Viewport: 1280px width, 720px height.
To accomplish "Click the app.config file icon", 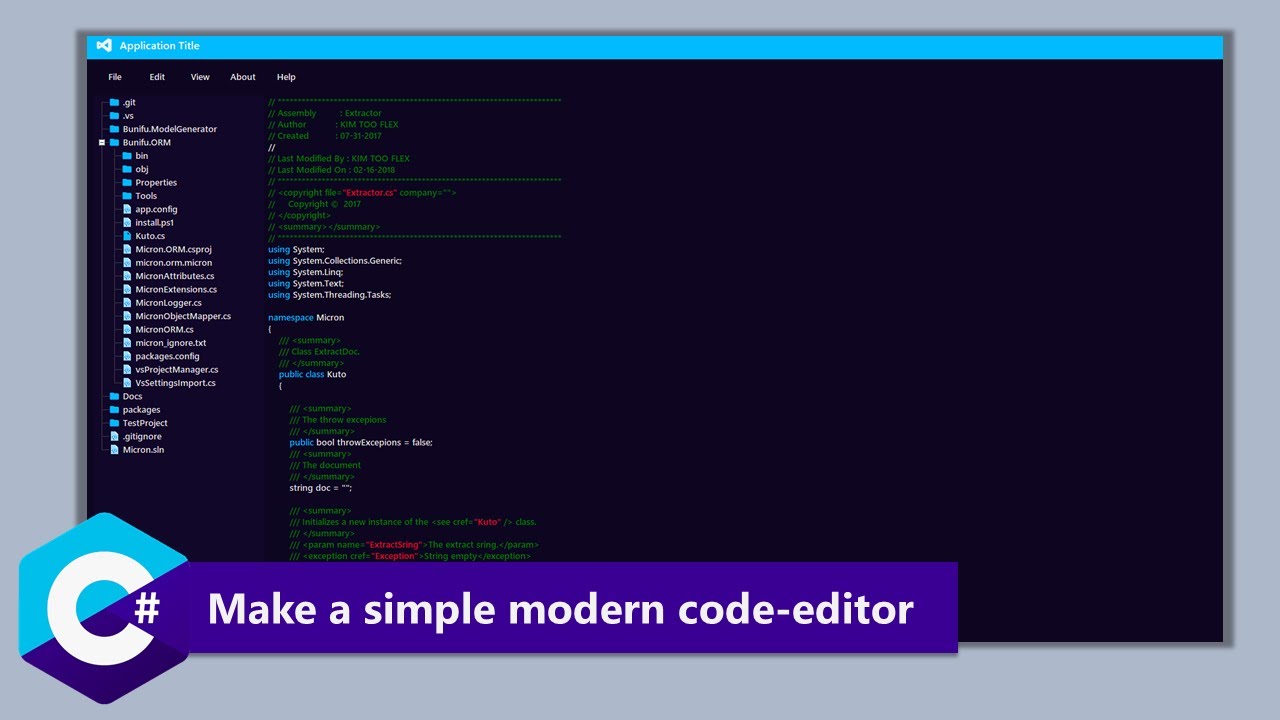I will point(127,209).
